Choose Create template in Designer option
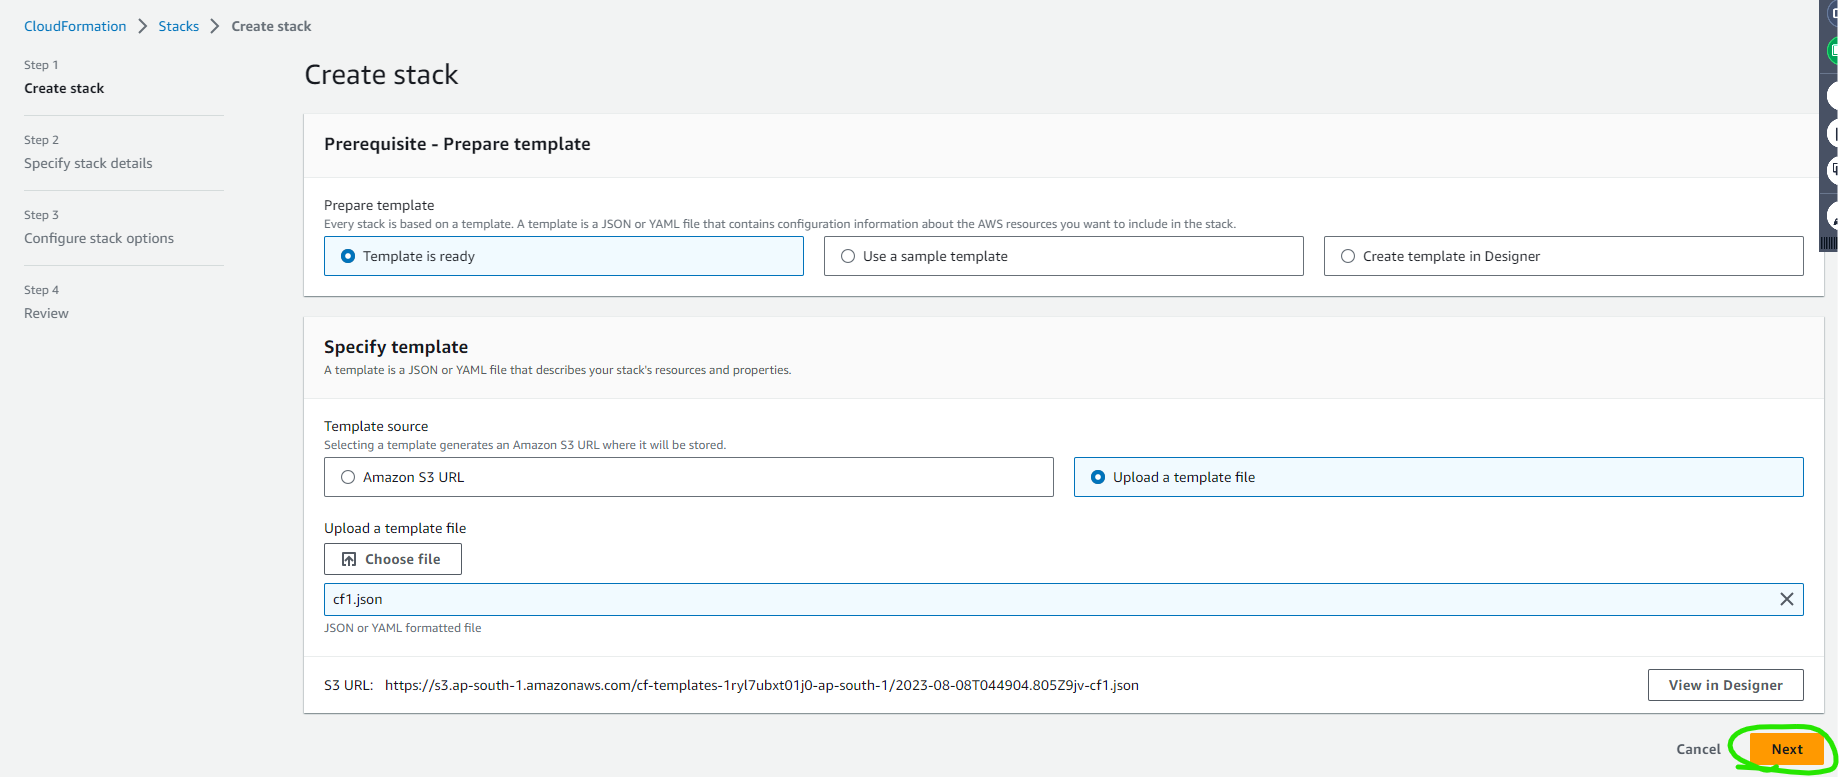Viewport: 1841px width, 777px height. (1563, 256)
